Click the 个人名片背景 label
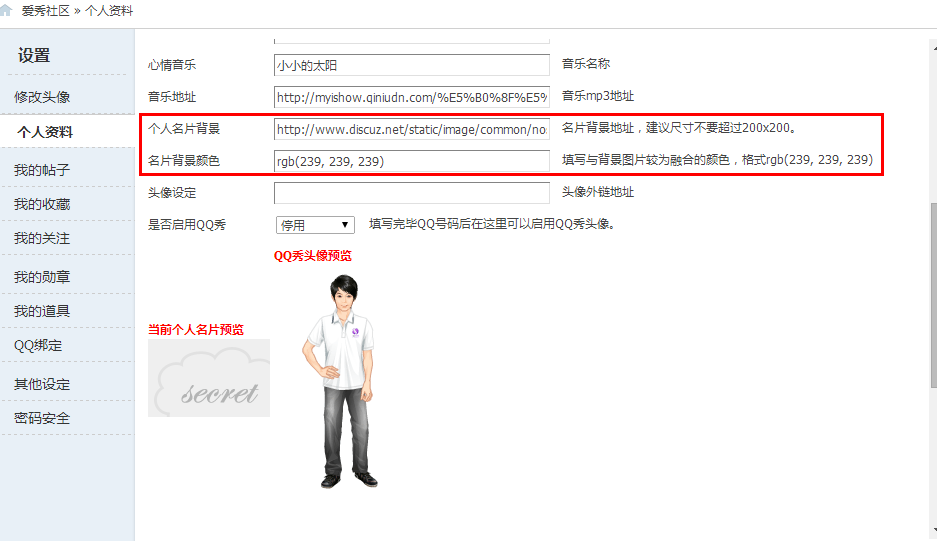The height and width of the screenshot is (541, 937). 184,129
